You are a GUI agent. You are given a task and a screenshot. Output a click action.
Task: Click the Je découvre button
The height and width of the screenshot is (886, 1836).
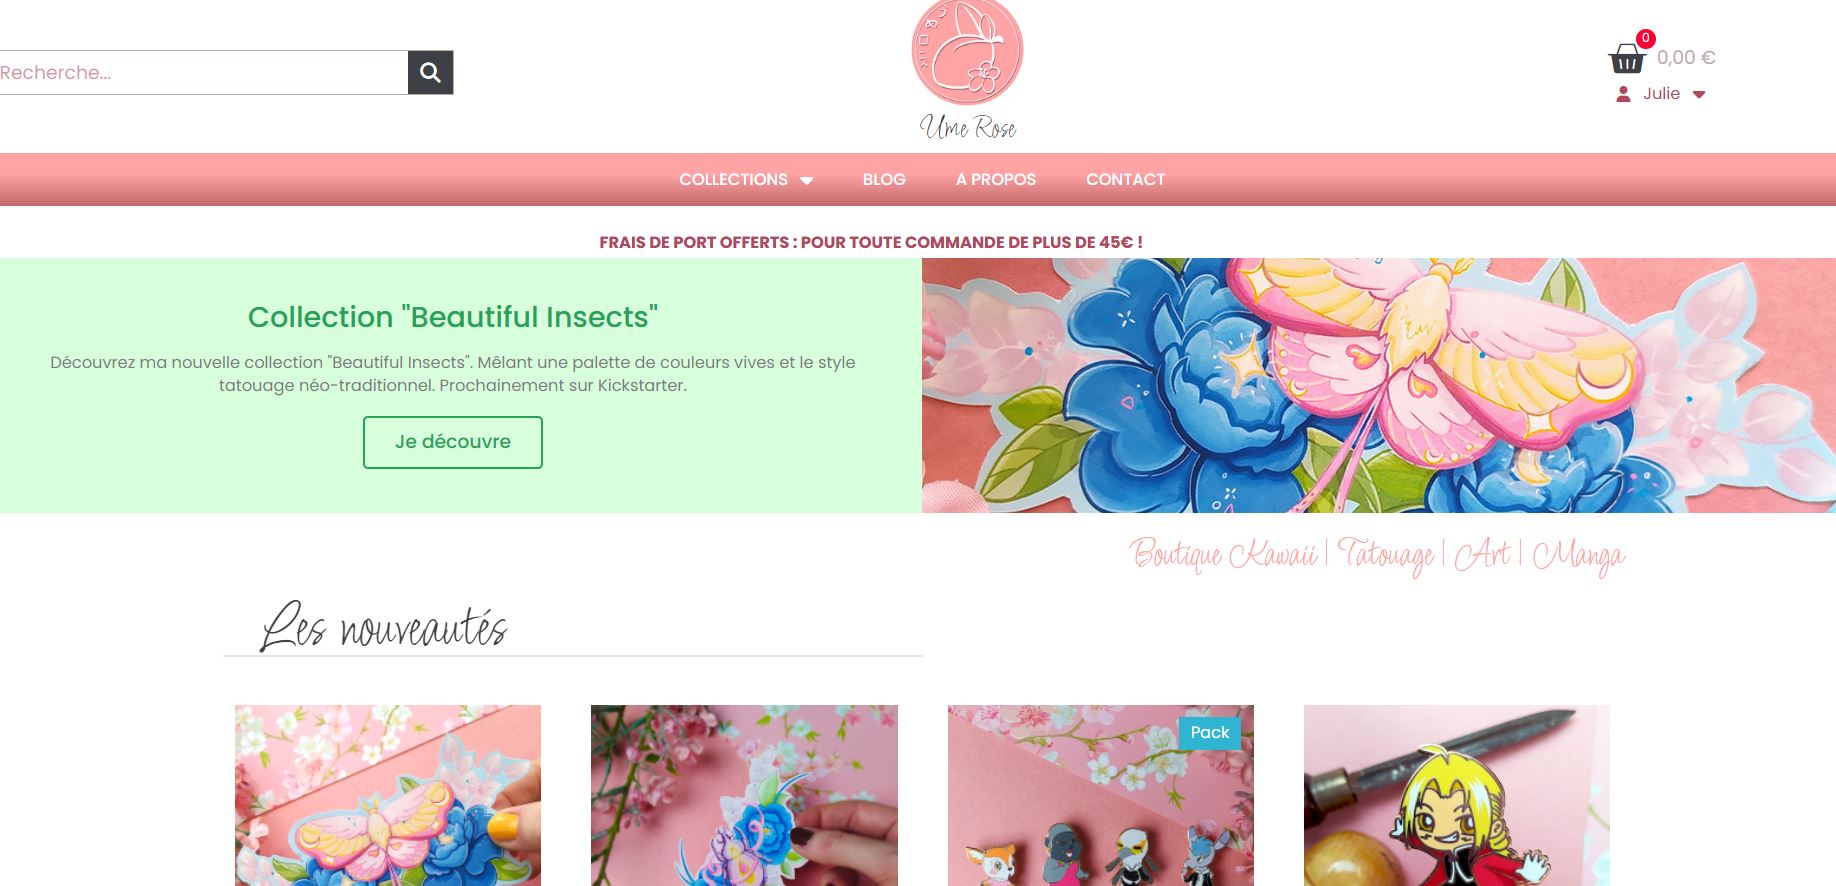point(453,442)
